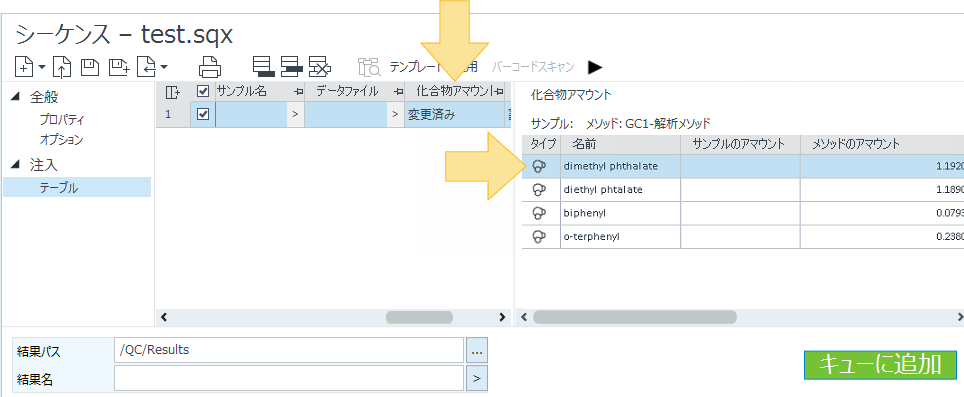This screenshot has height=397, width=964.
Task: Collapse the 全般 tree section
Action: pos(16,96)
